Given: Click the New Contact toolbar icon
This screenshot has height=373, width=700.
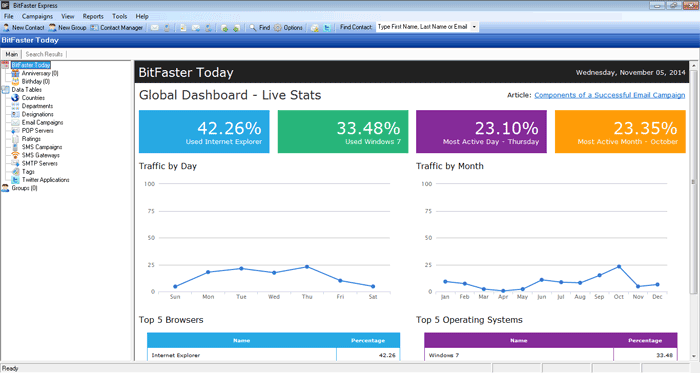Looking at the screenshot, I should coord(23,28).
